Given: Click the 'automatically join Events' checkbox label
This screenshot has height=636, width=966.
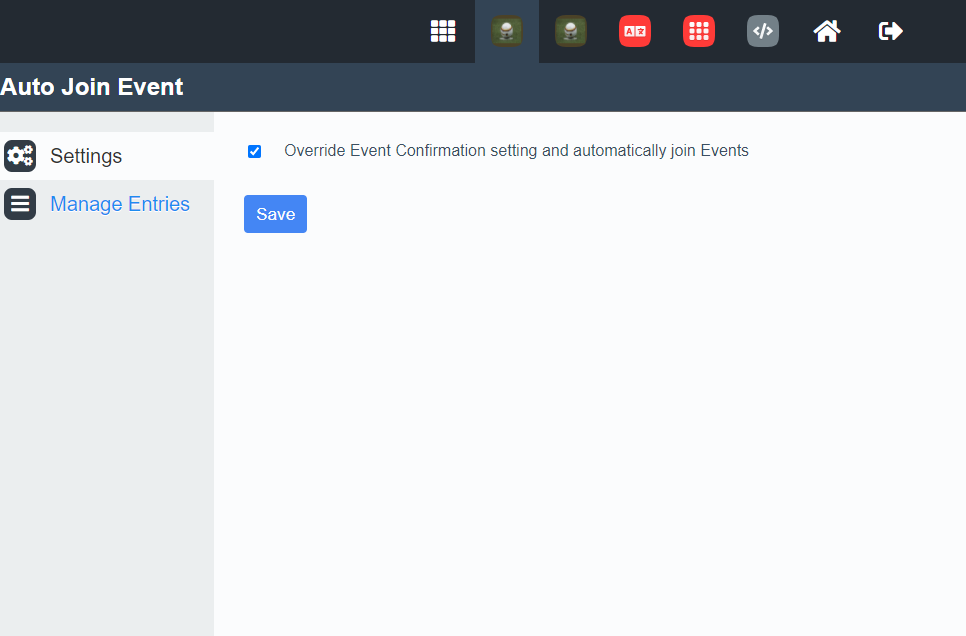Looking at the screenshot, I should [516, 151].
